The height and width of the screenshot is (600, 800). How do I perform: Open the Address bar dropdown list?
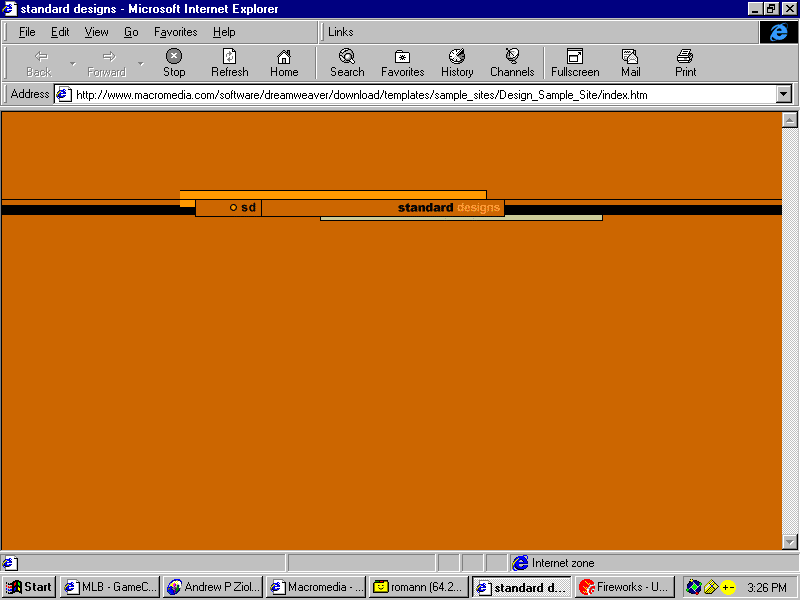click(784, 94)
